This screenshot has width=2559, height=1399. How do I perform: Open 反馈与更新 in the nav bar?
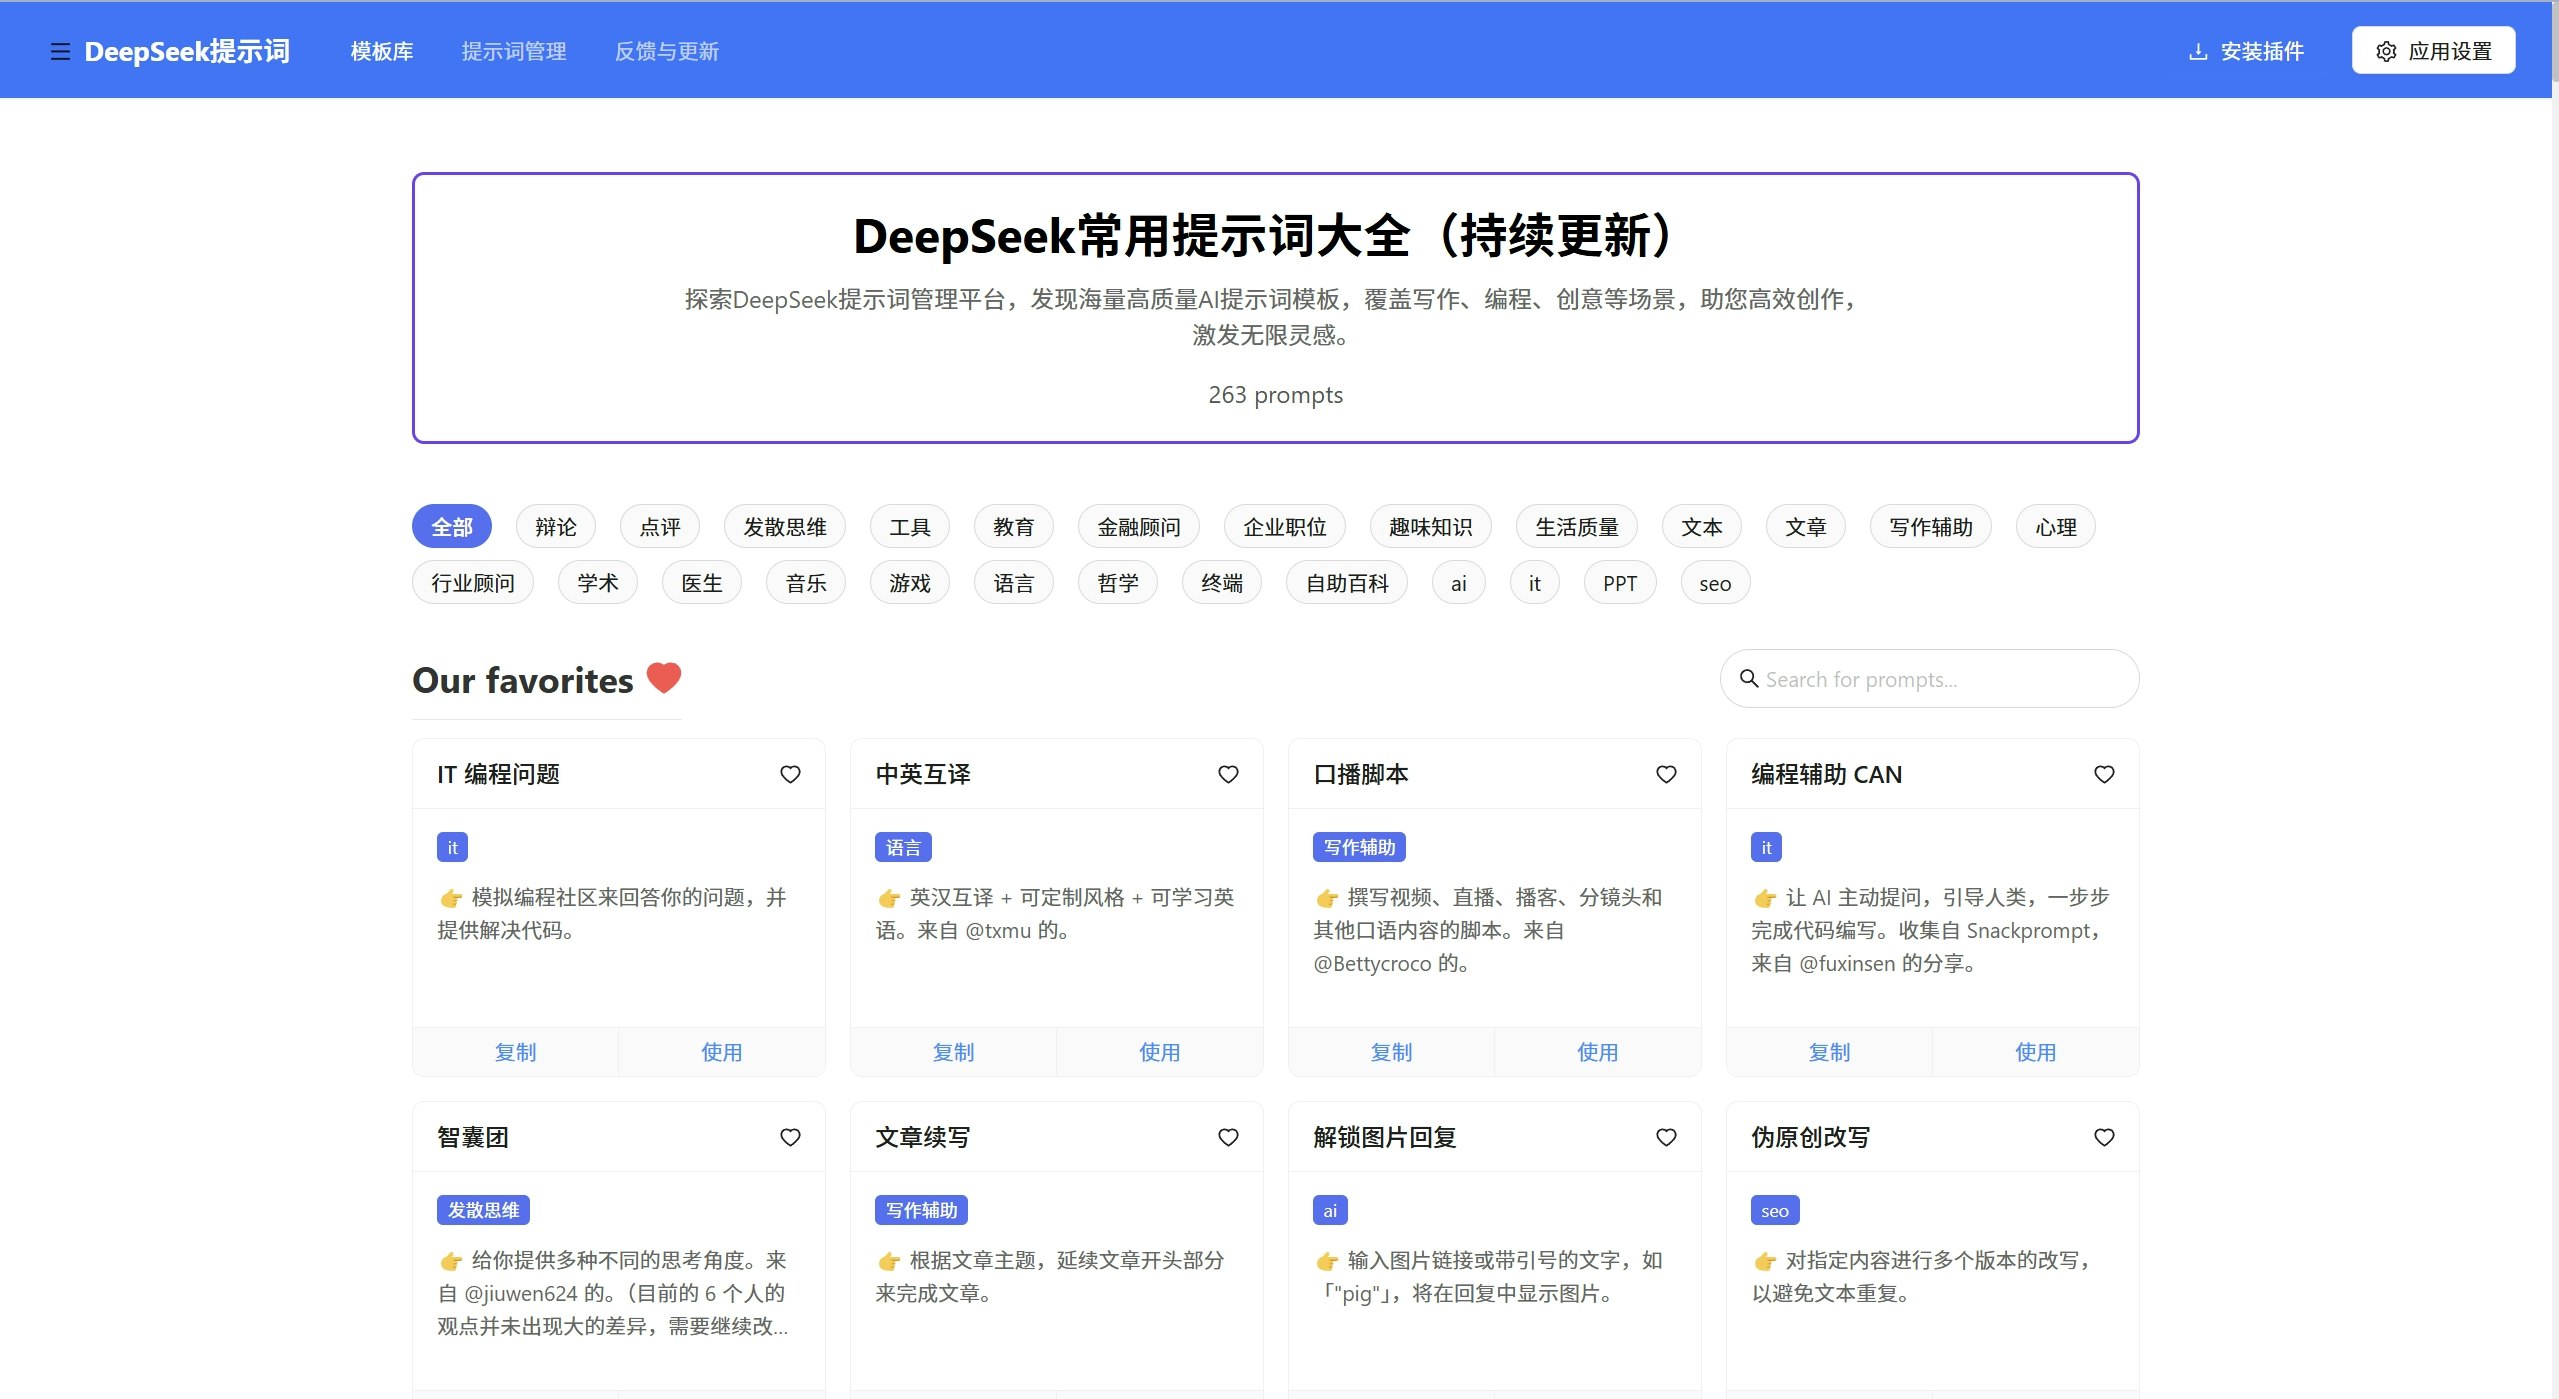(x=666, y=51)
